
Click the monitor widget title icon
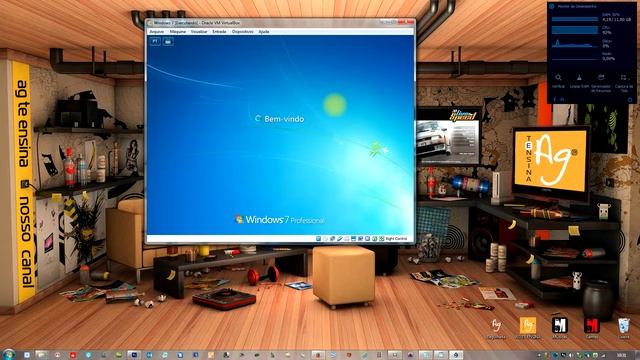coord(552,7)
